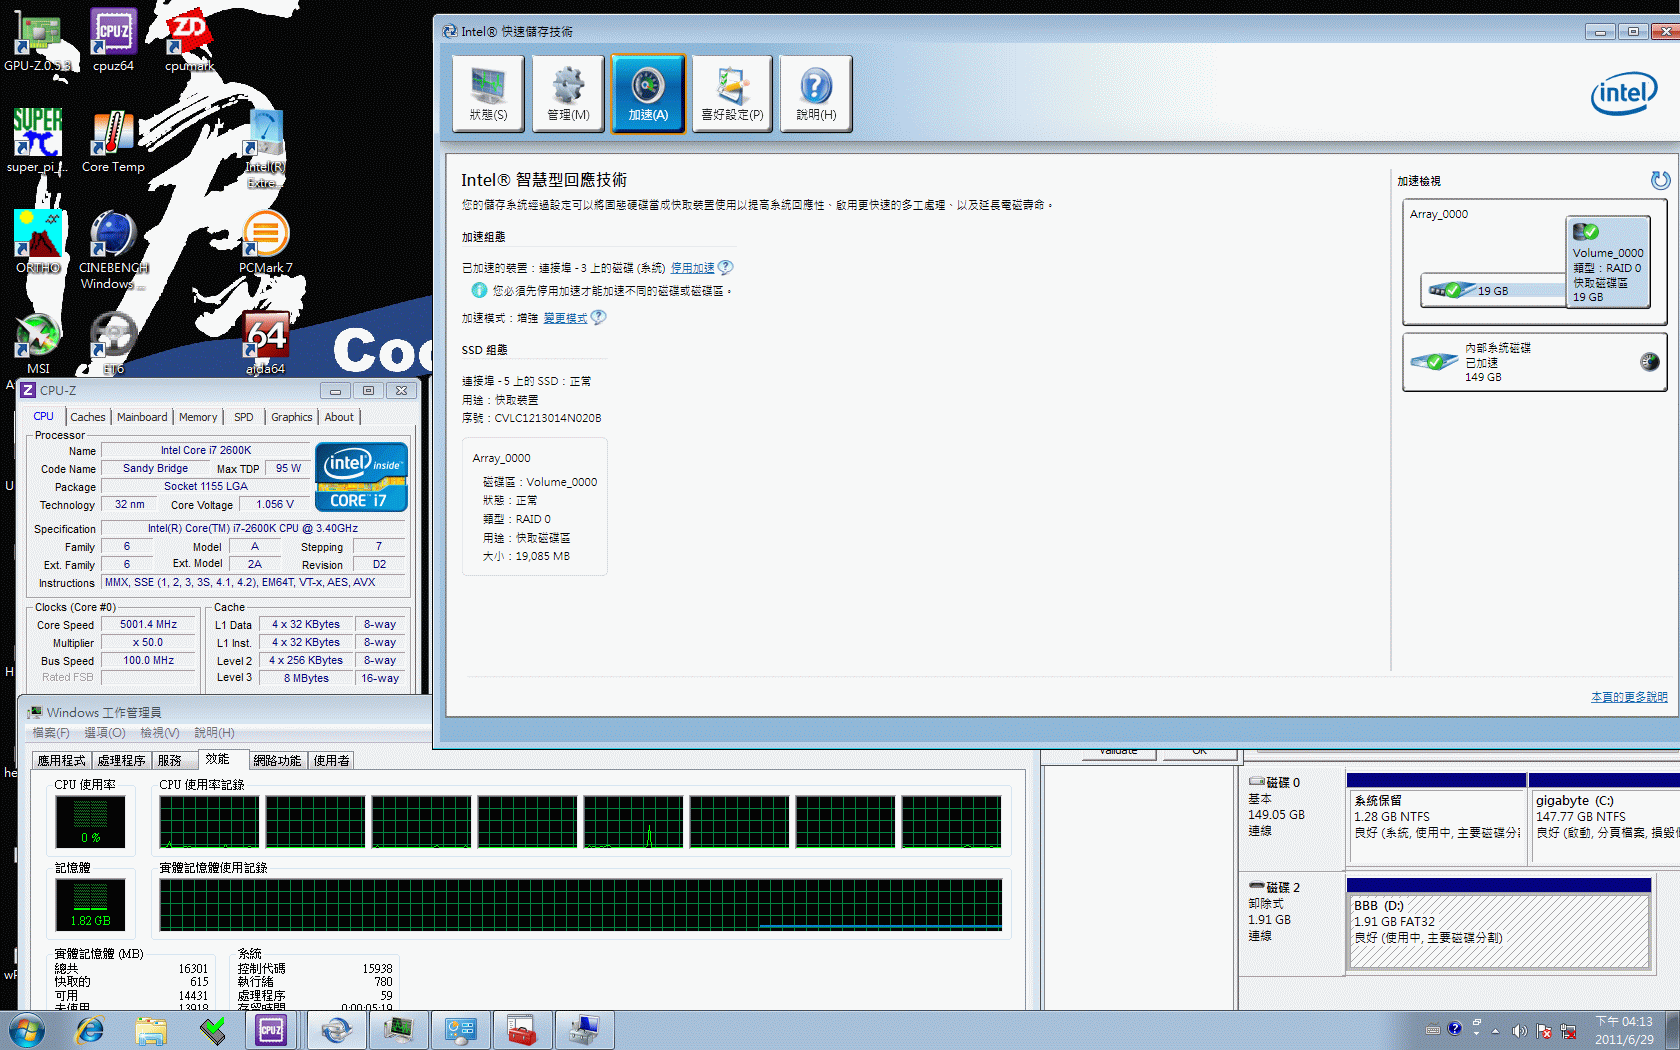Open the ORTHO desktop shortcut
The width and height of the screenshot is (1680, 1050).
pyautogui.click(x=38, y=242)
